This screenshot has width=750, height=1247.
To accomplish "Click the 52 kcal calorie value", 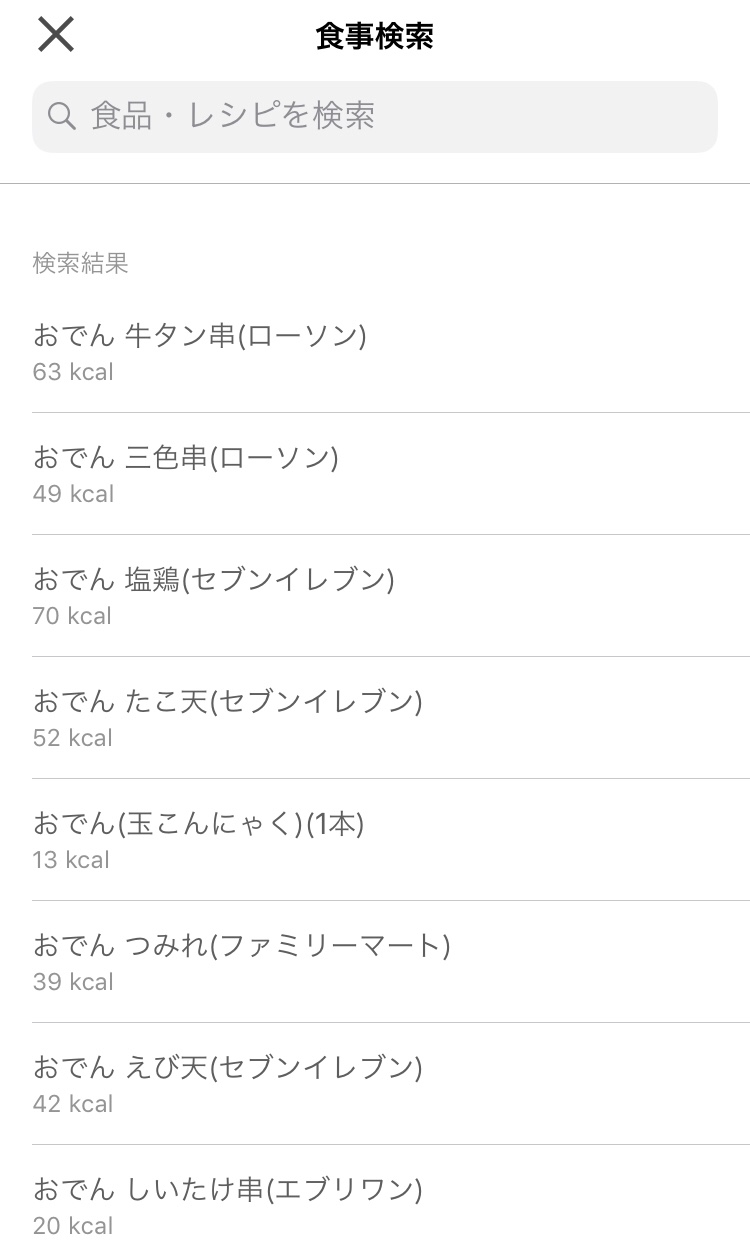I will click(x=73, y=738).
